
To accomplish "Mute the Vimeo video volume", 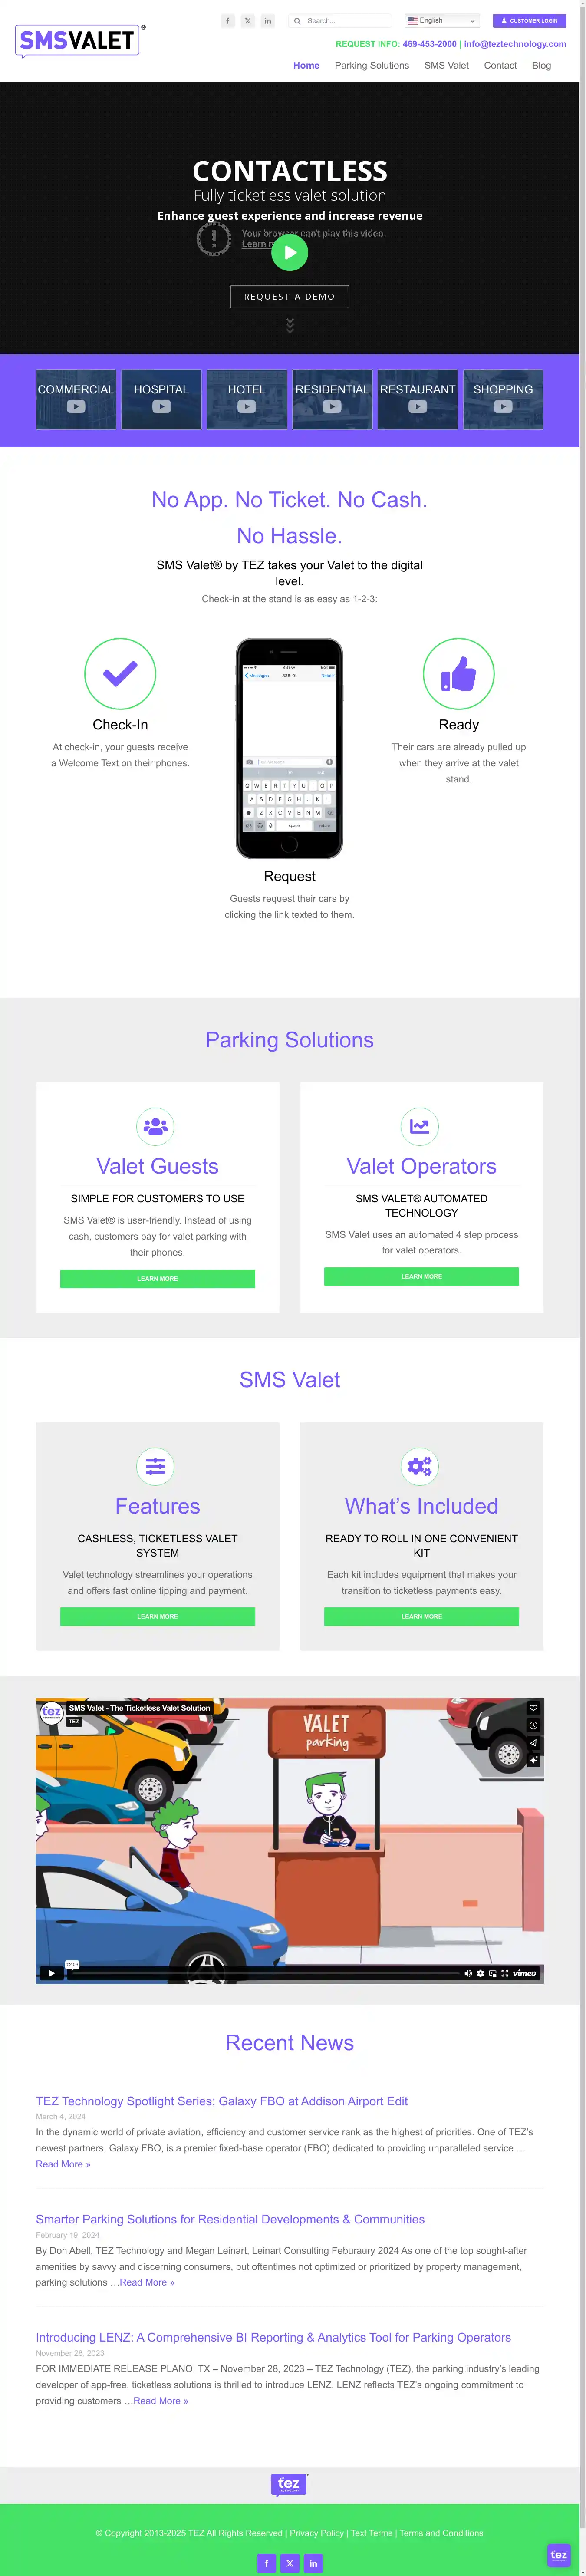I will [x=468, y=1973].
